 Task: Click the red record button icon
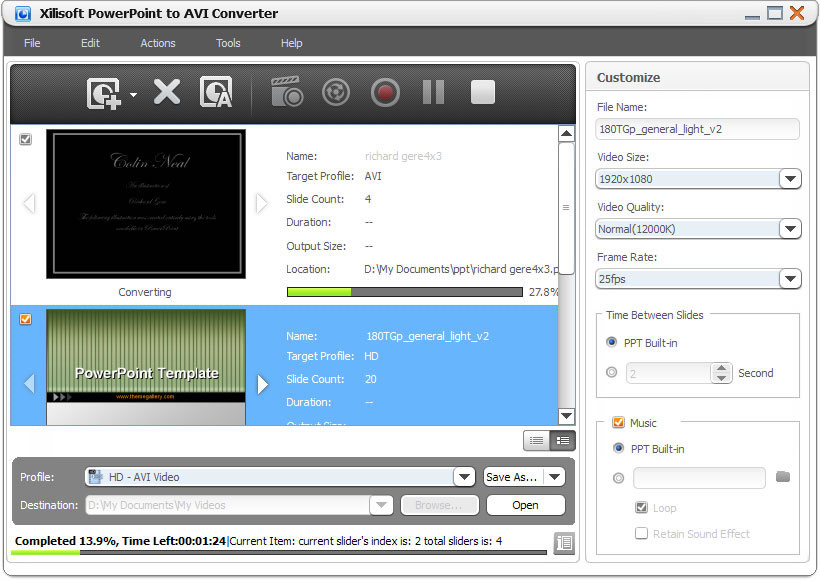(x=385, y=93)
